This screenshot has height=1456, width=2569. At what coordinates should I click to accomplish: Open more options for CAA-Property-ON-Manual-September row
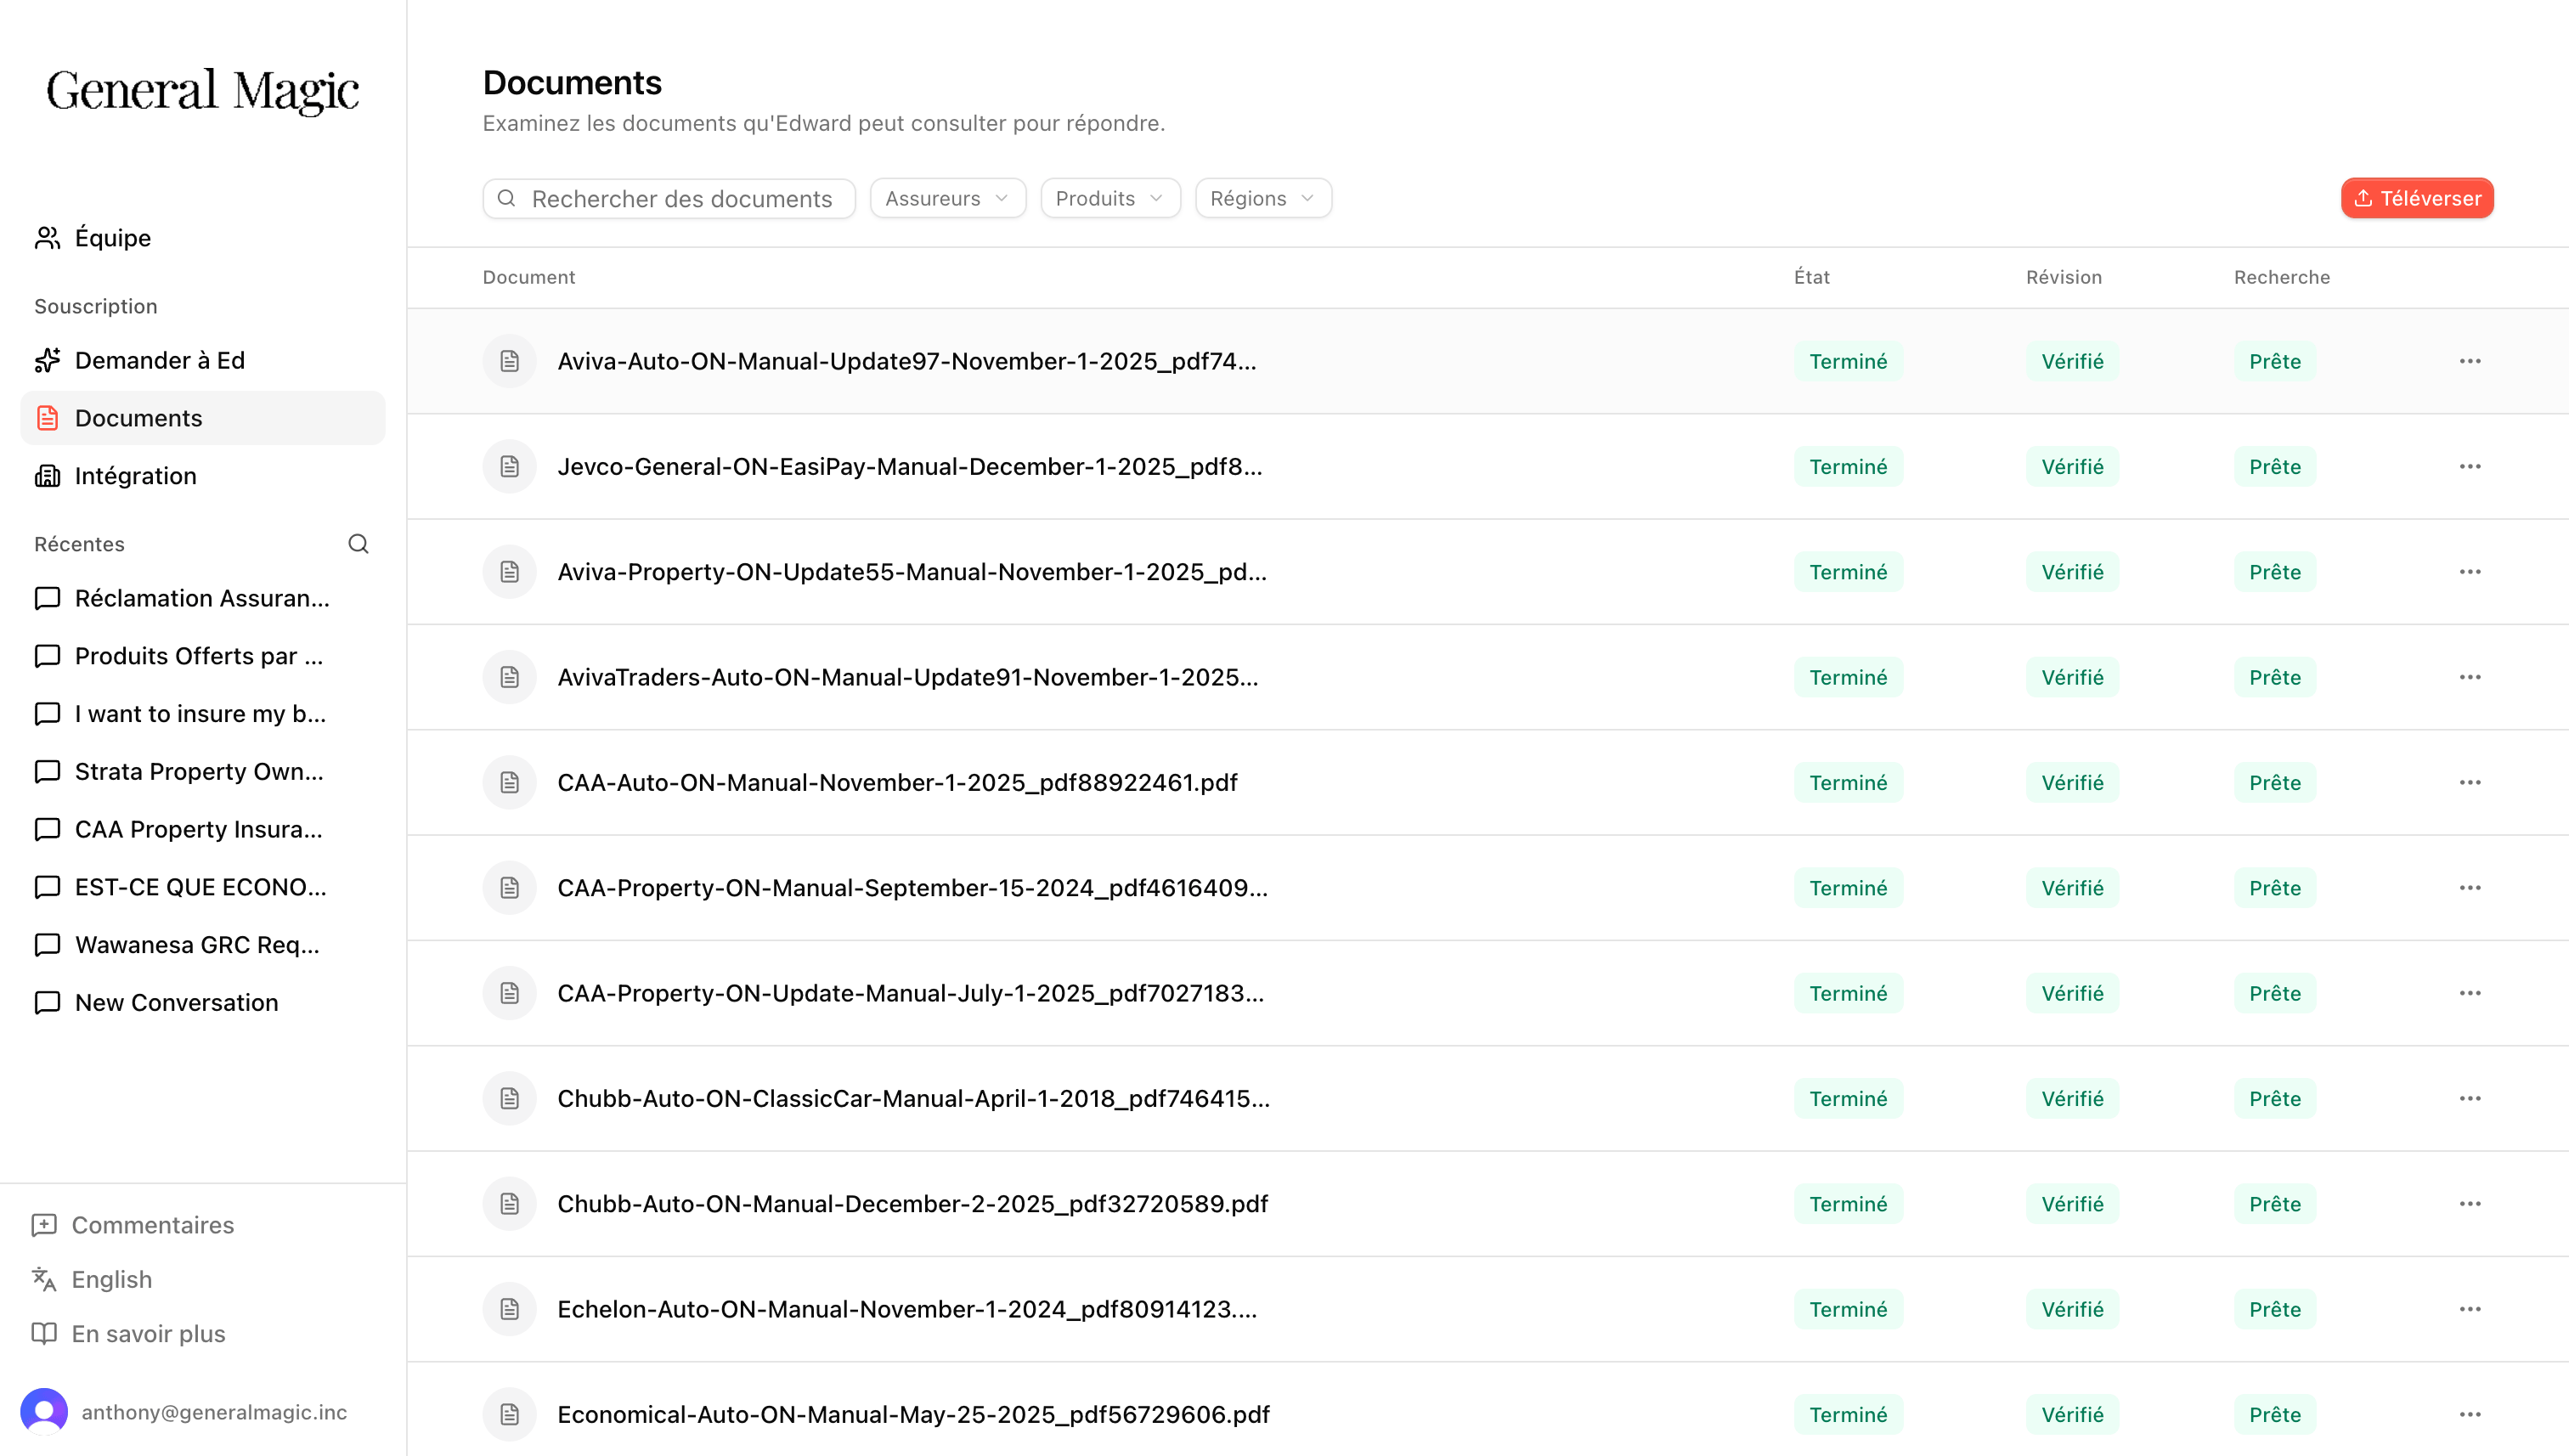pyautogui.click(x=2470, y=888)
